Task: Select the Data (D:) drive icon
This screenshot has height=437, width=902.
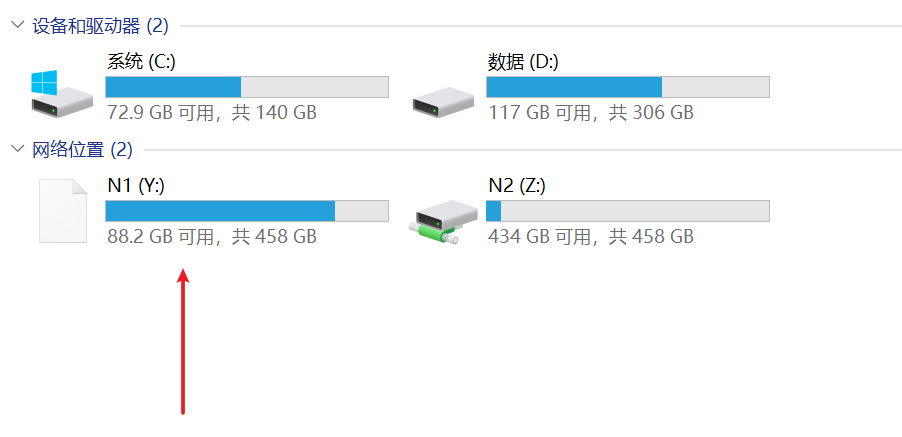Action: [x=442, y=96]
